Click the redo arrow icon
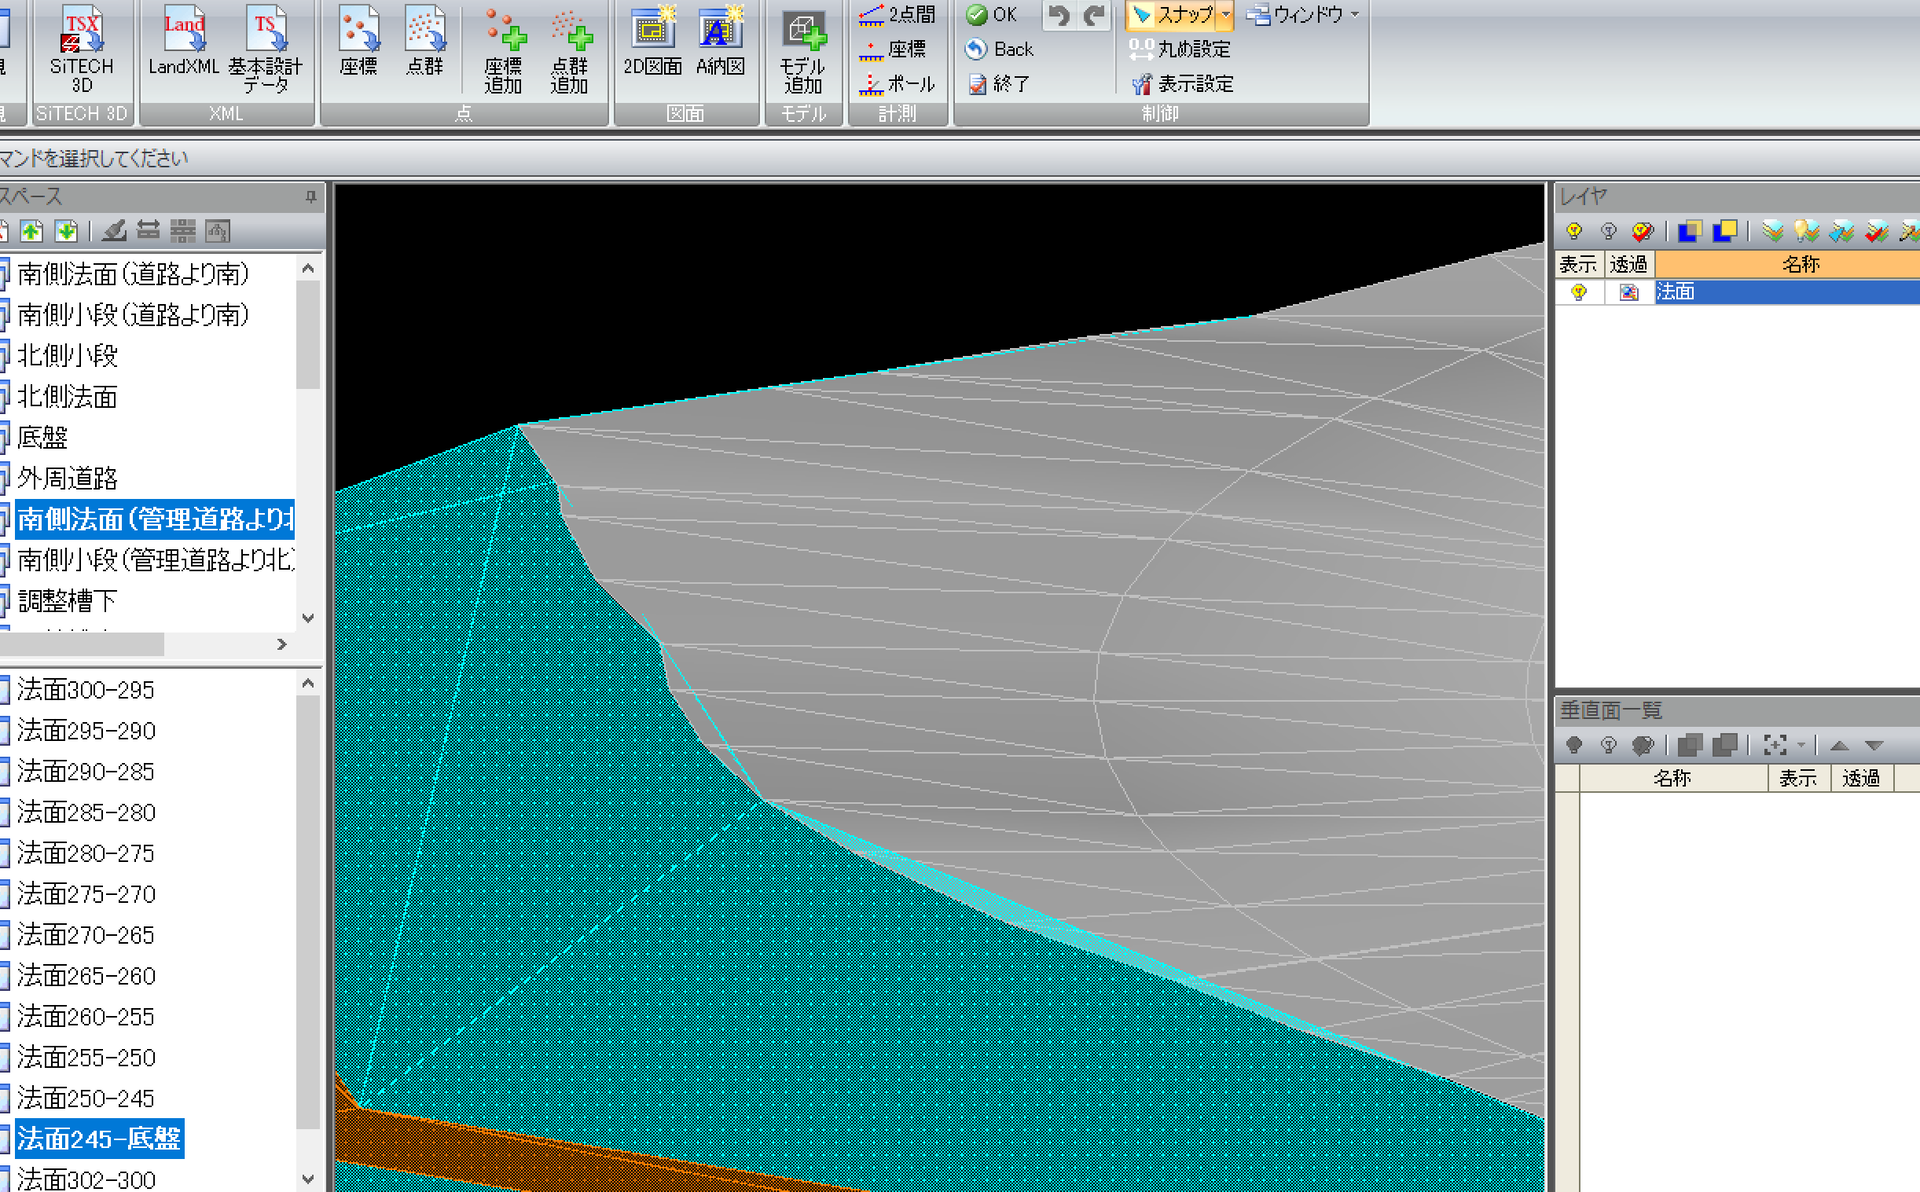Screen dimensions: 1920x1192 1094,15
